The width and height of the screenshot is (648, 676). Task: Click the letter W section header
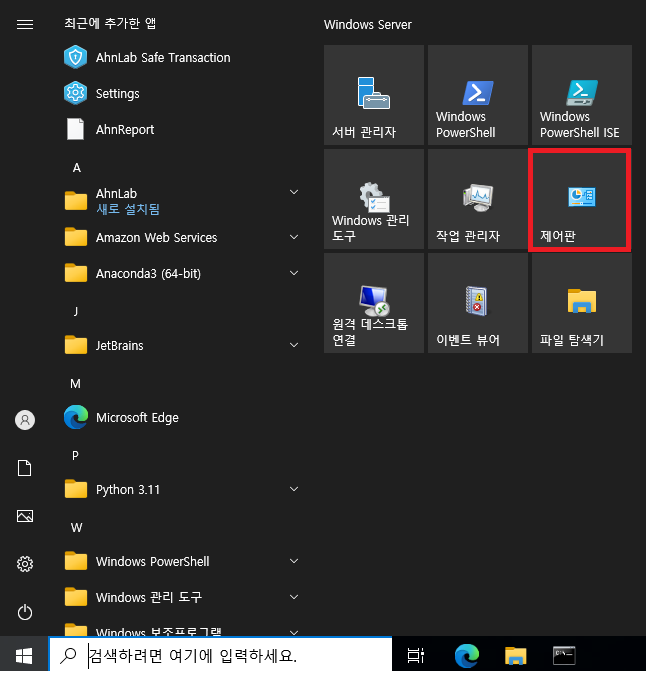click(x=76, y=528)
